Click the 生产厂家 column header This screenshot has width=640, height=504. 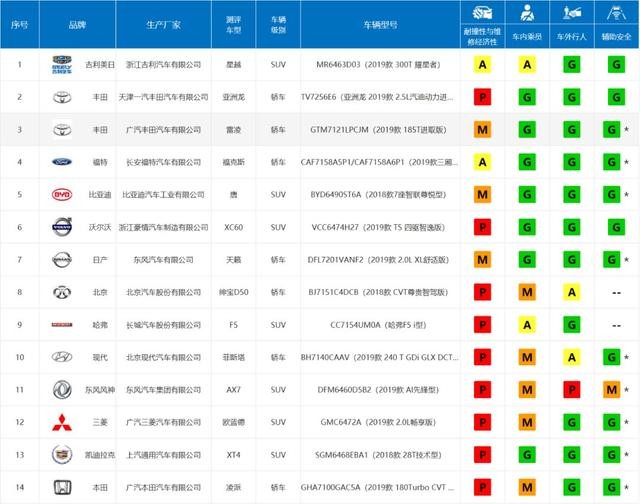pyautogui.click(x=163, y=24)
